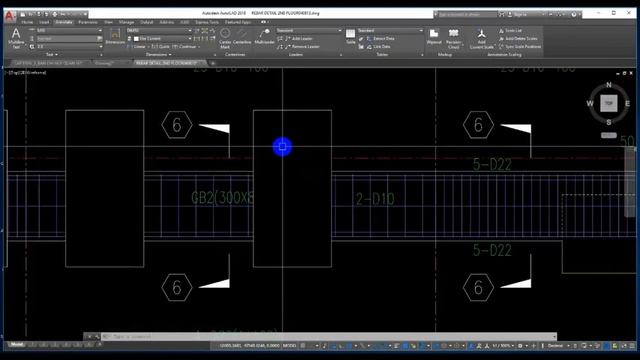Switch to the Home ribbon tab
This screenshot has width=640, height=360.
click(x=27, y=22)
